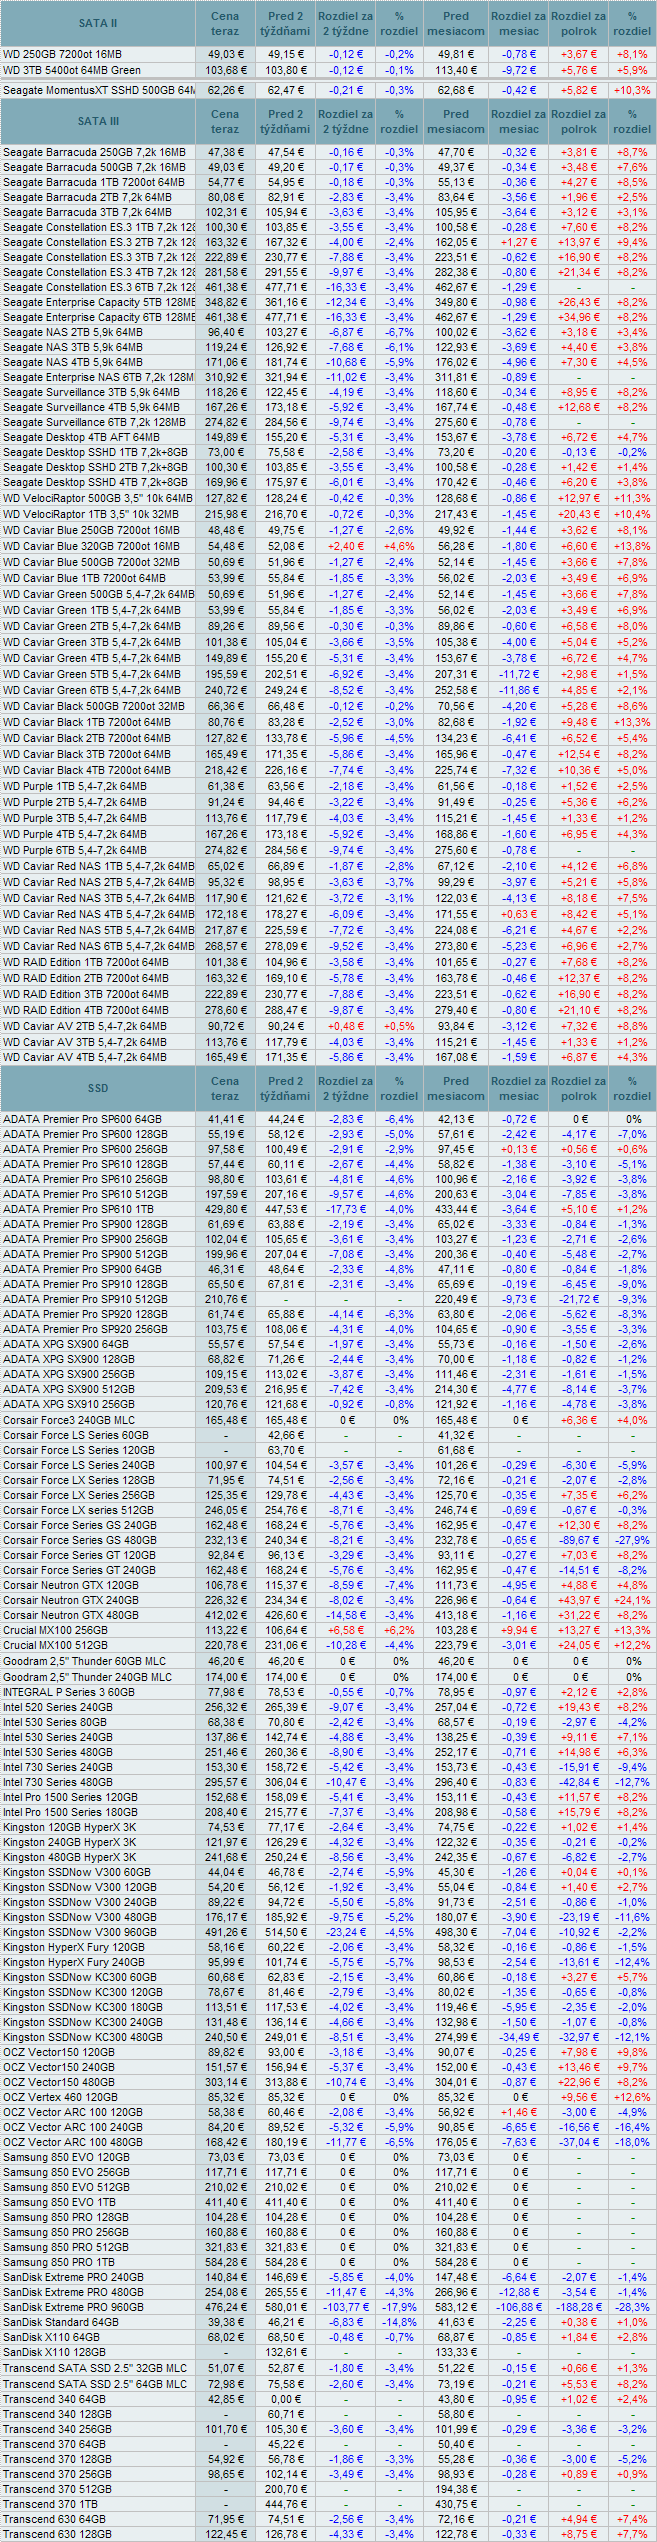The width and height of the screenshot is (657, 2542).
Task: Click Seagate Desktop SSHD 1TB product name
Action: (x=96, y=453)
